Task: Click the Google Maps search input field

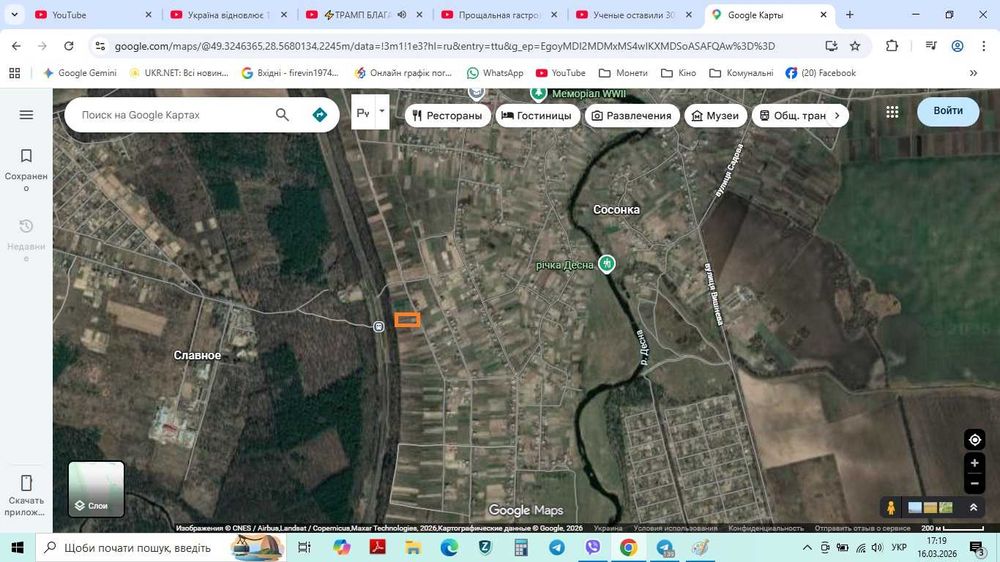Action: pyautogui.click(x=172, y=115)
